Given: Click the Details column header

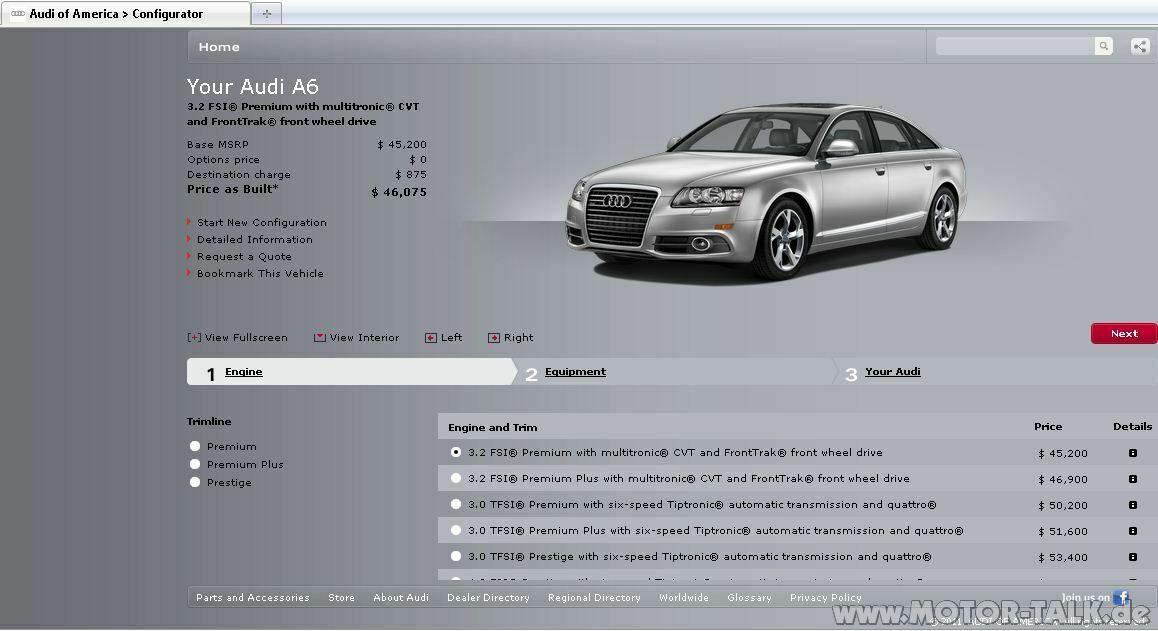Looking at the screenshot, I should [x=1132, y=426].
